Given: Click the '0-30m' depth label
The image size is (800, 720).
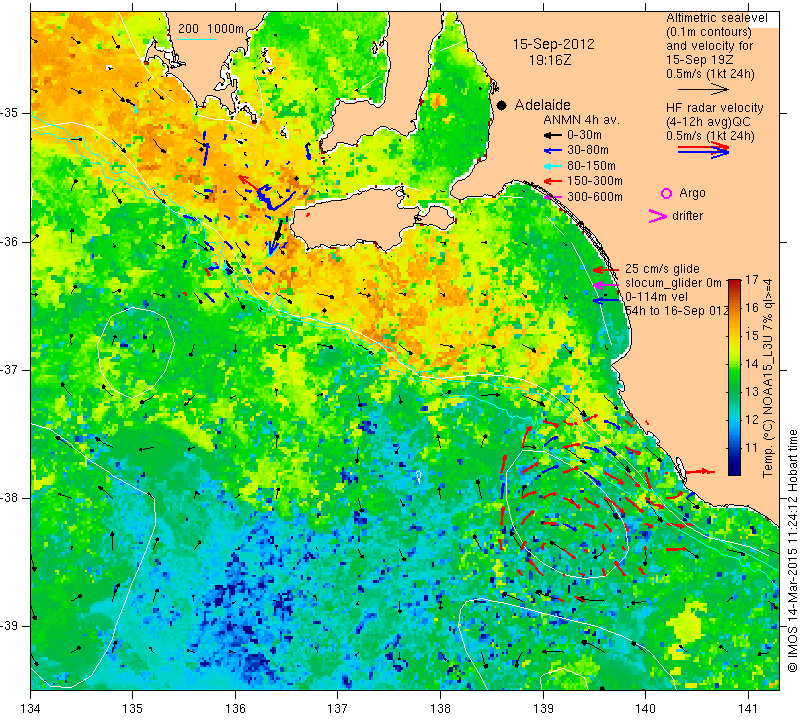Looking at the screenshot, I should coord(584,135).
